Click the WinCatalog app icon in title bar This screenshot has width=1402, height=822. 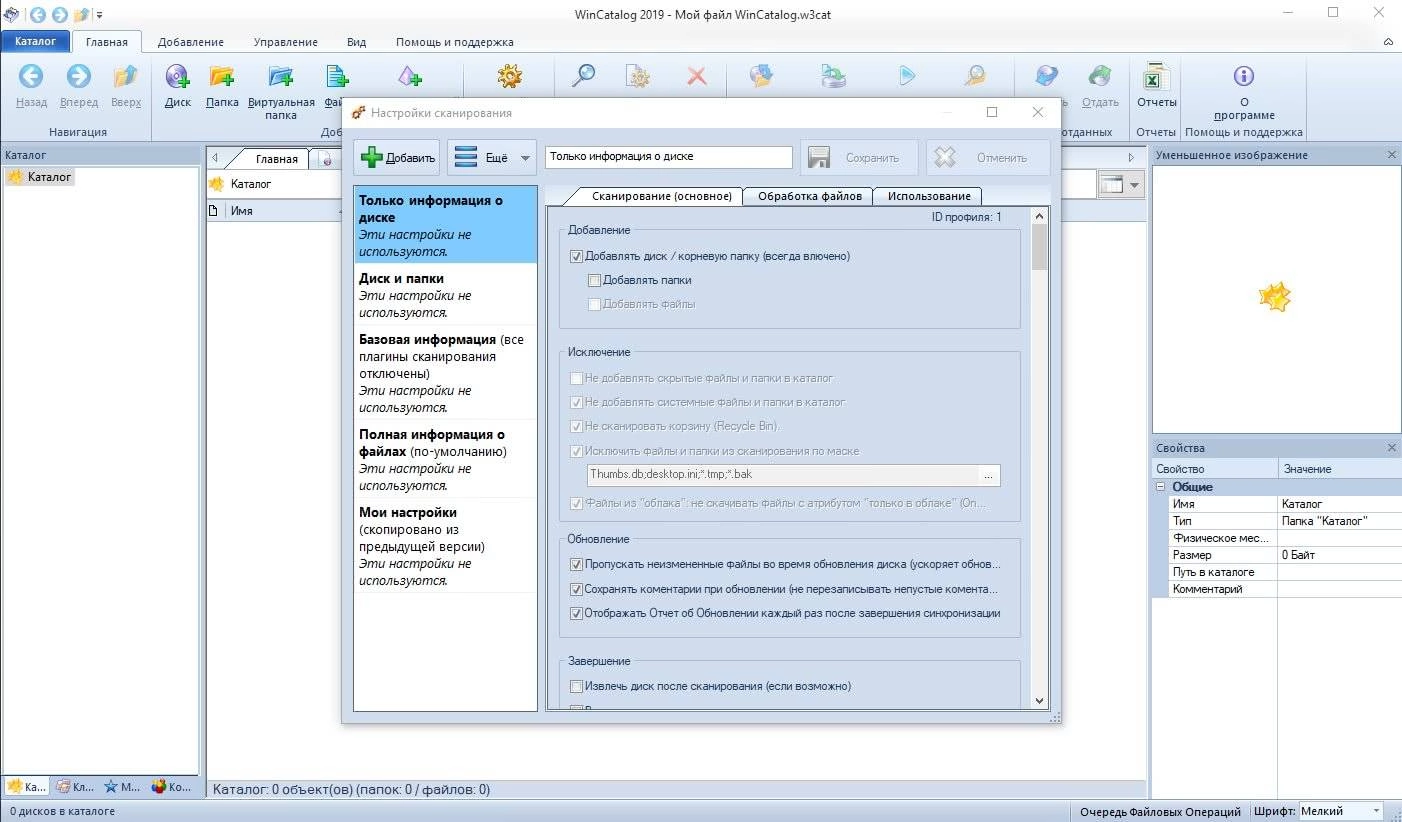click(11, 14)
